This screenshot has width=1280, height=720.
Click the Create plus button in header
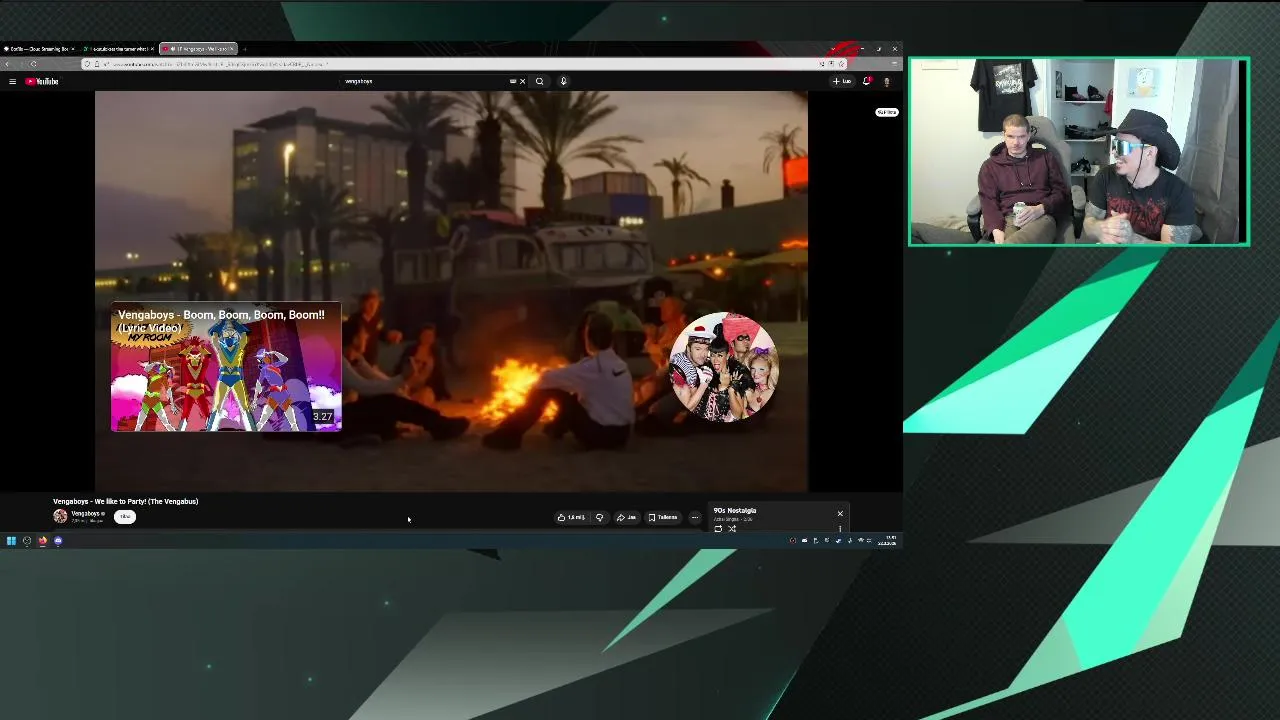pos(842,81)
